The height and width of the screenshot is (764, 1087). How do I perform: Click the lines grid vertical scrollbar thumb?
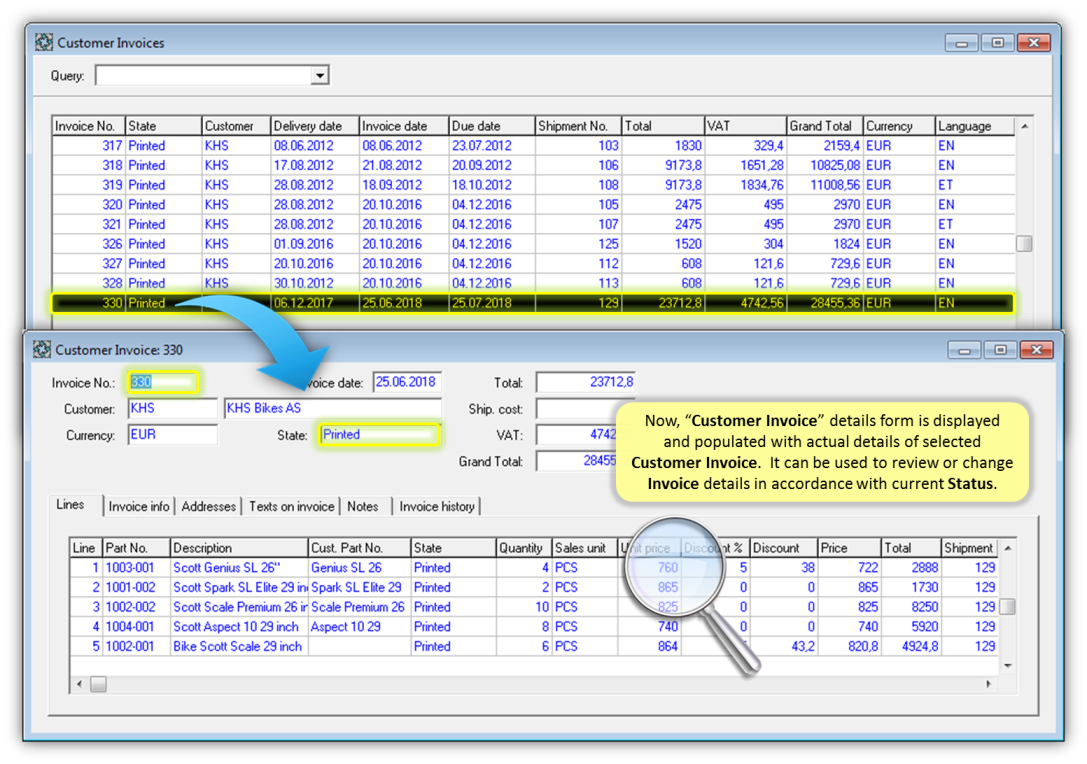(x=1008, y=607)
